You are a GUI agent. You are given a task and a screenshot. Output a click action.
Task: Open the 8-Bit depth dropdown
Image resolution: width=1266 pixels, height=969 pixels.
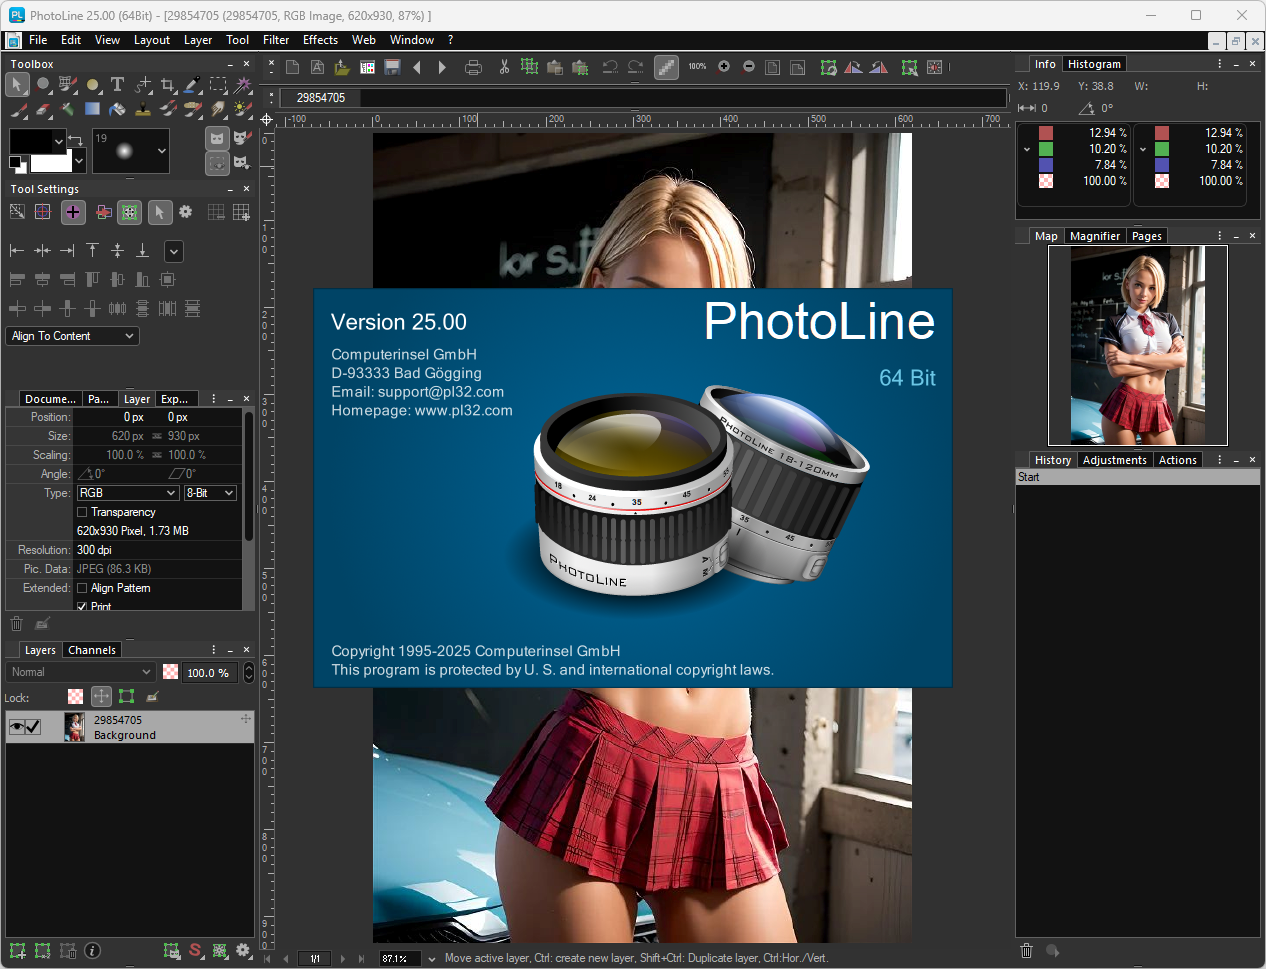click(210, 493)
